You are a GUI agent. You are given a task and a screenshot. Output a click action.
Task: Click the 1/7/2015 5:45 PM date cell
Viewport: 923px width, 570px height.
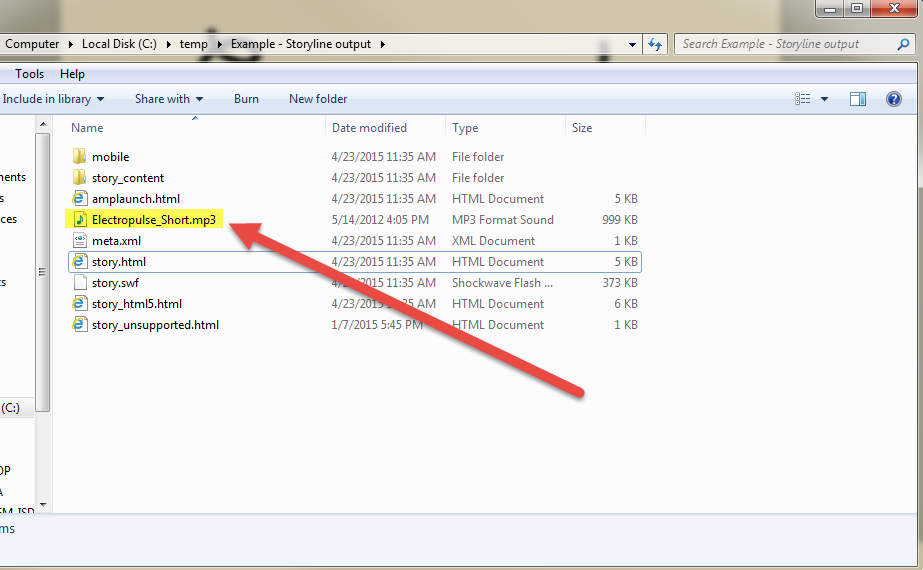377,325
